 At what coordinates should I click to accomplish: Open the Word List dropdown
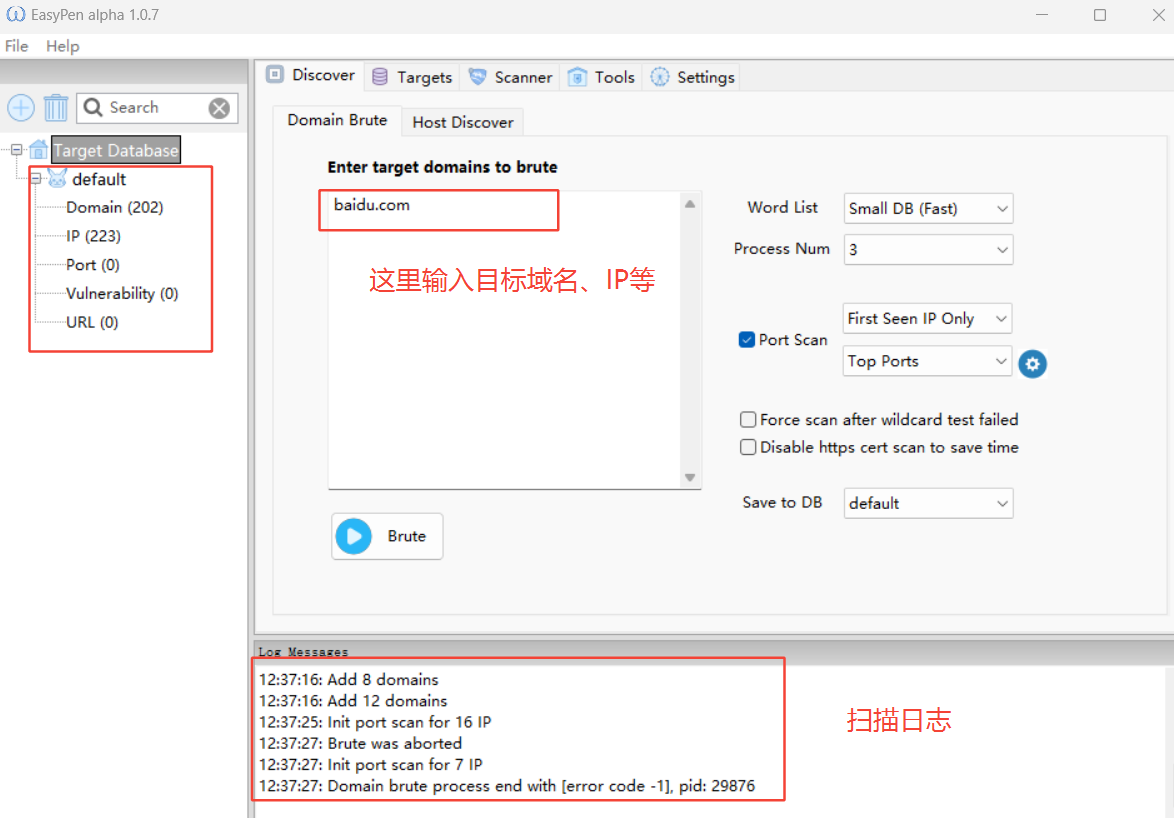(928, 209)
